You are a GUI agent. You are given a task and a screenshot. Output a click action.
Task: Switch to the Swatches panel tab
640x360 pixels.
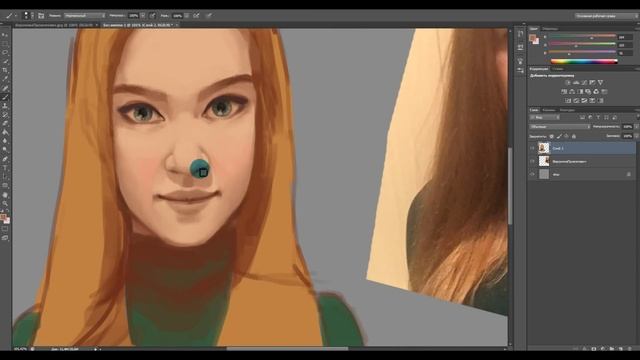coord(550,29)
